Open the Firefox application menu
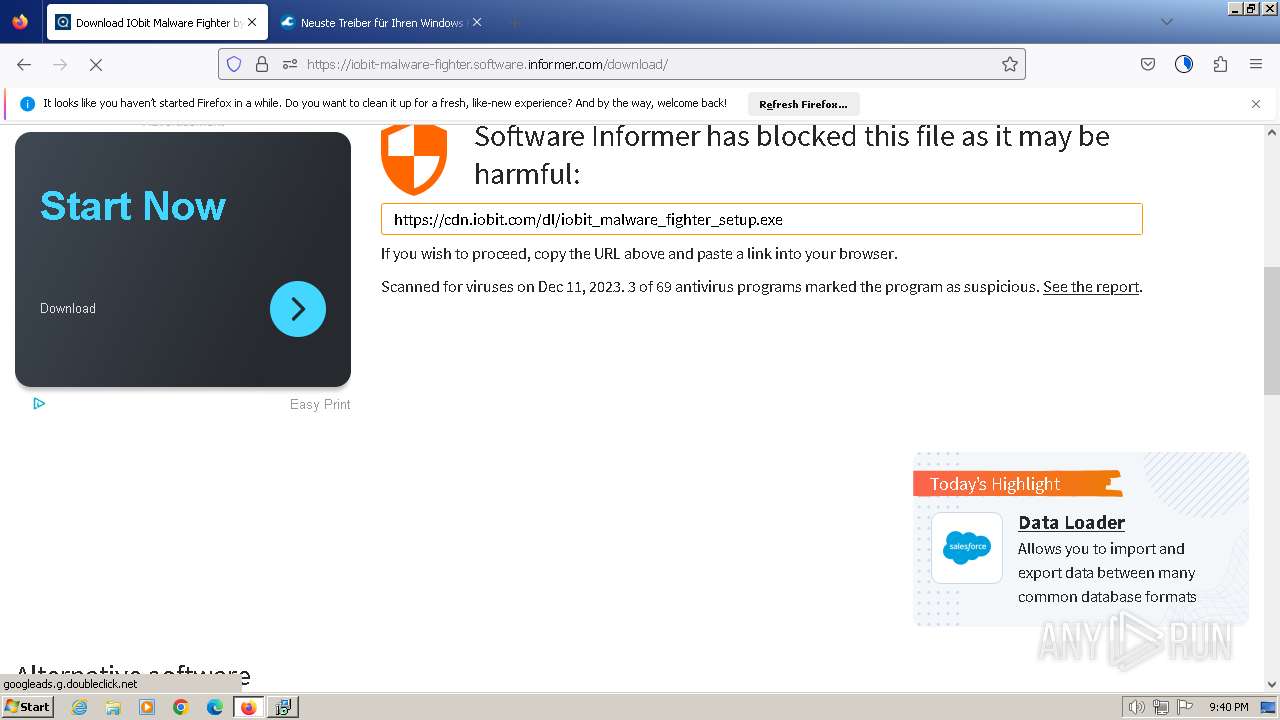This screenshot has width=1280, height=720. point(1256,64)
